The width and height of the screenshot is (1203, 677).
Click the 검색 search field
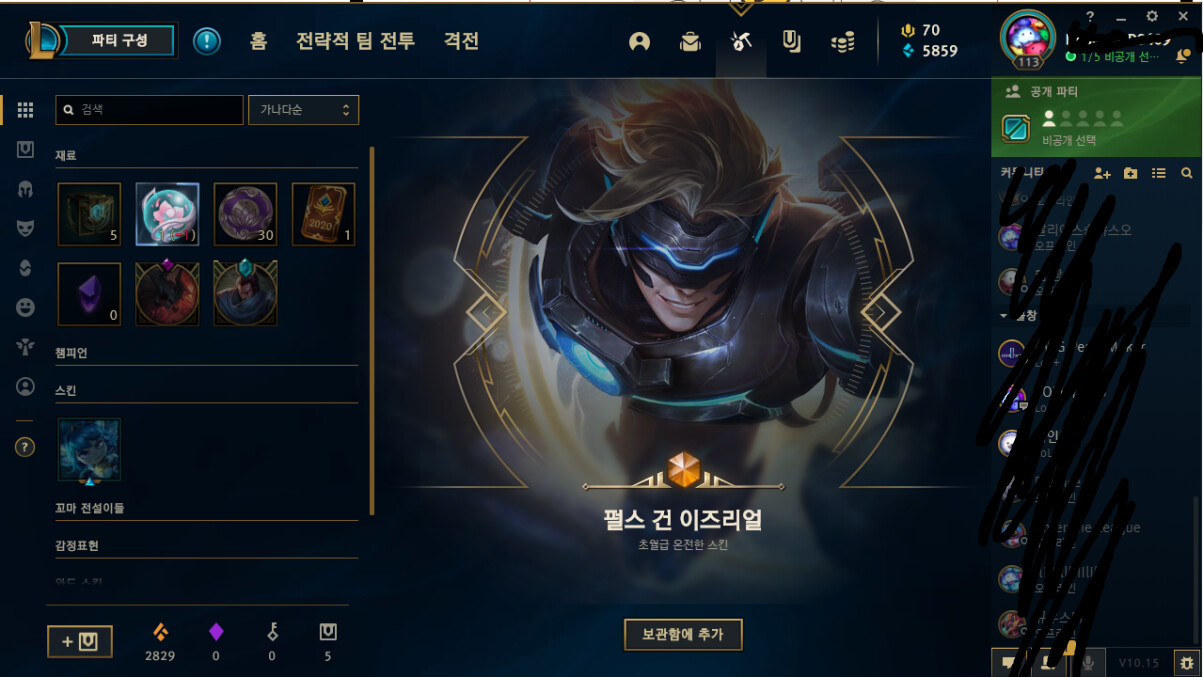(x=149, y=110)
